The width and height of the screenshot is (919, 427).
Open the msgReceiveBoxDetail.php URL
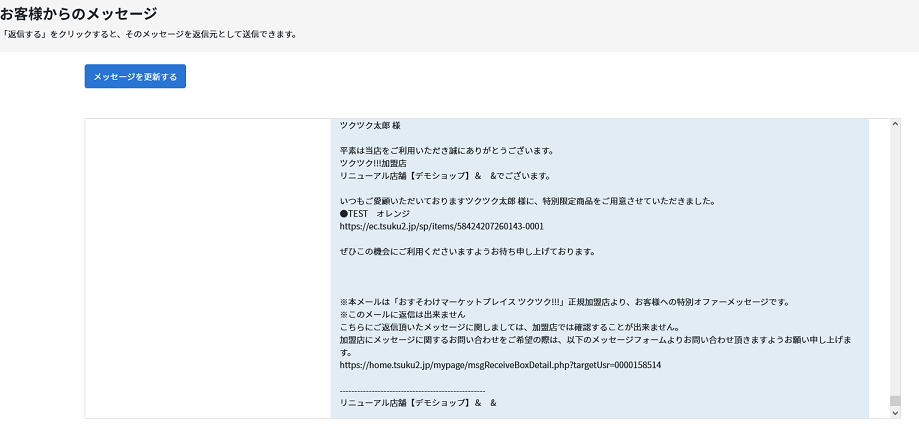(x=500, y=365)
